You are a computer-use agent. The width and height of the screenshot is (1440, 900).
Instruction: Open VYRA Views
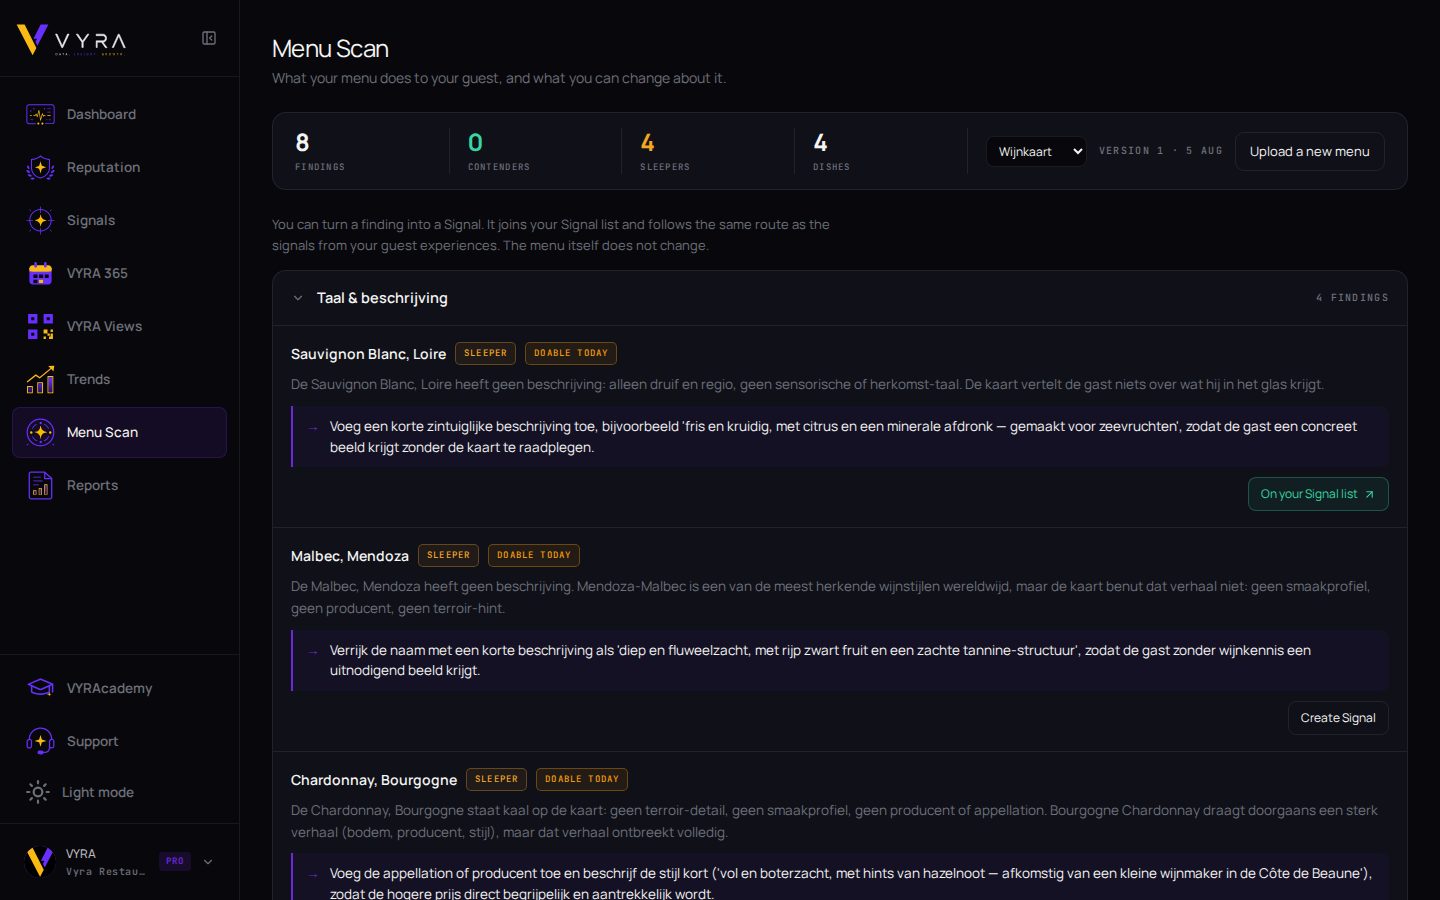119,327
